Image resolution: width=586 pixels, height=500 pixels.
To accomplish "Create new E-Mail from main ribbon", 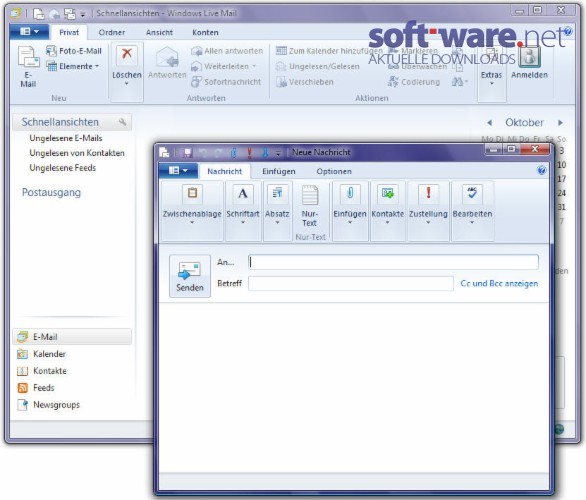I will pos(28,67).
